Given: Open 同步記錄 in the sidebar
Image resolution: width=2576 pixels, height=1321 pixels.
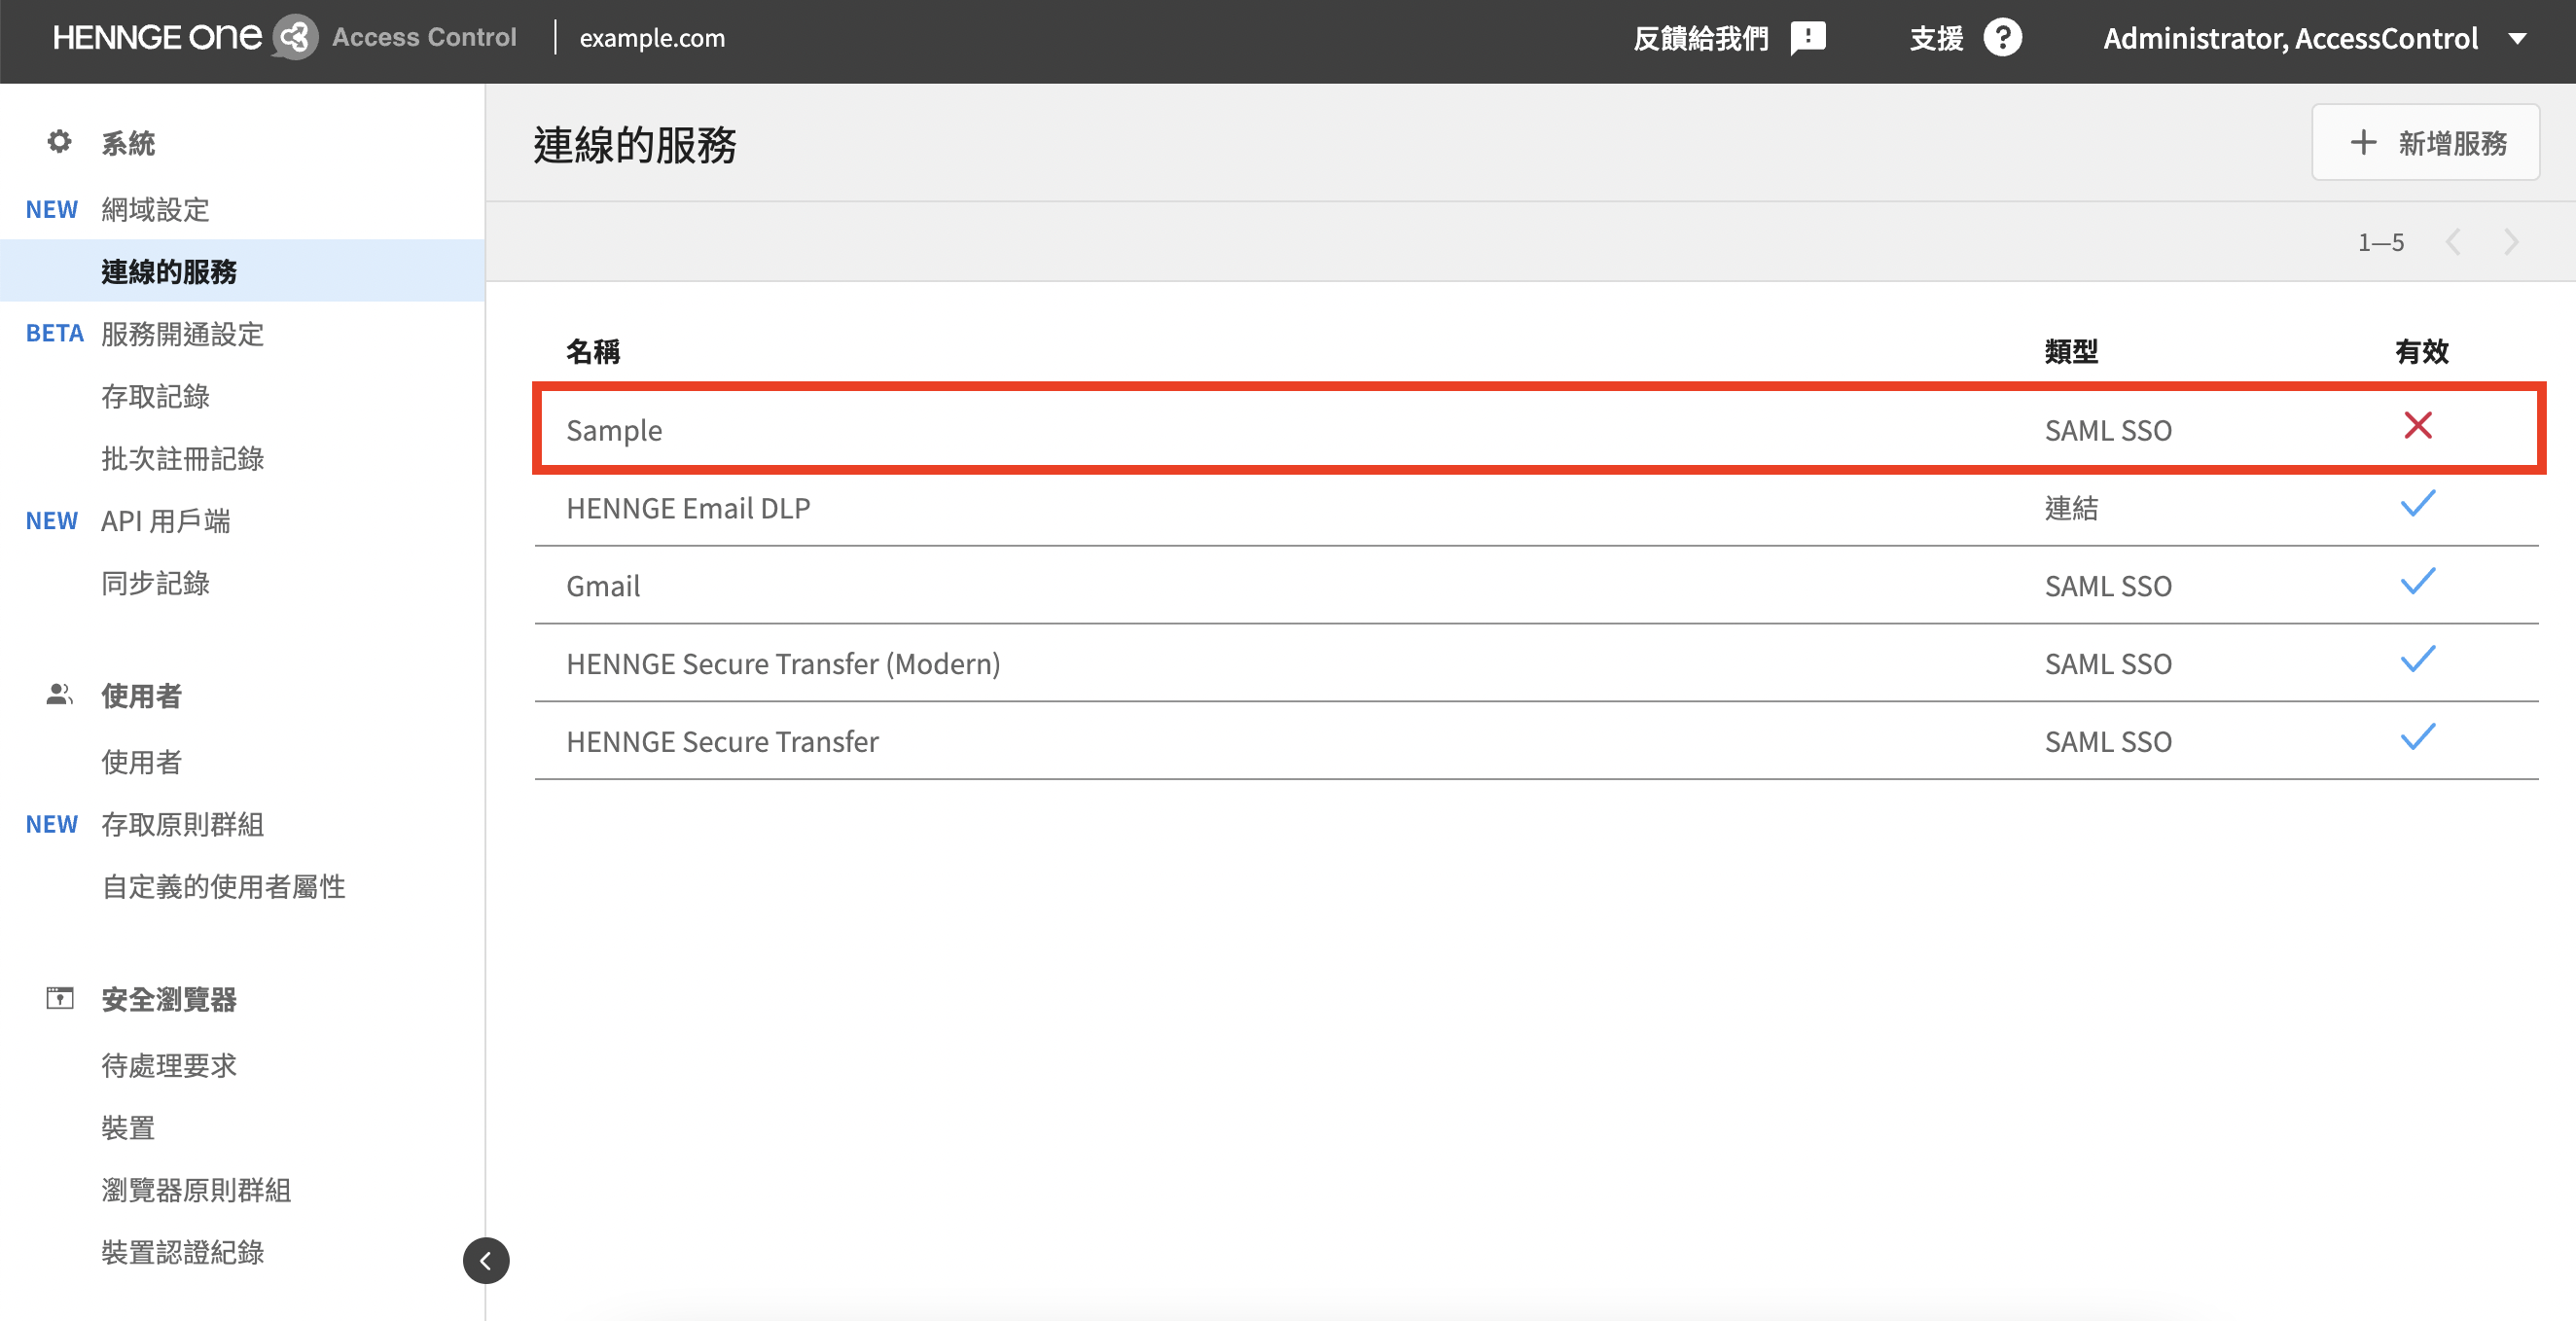Looking at the screenshot, I should pyautogui.click(x=155, y=583).
